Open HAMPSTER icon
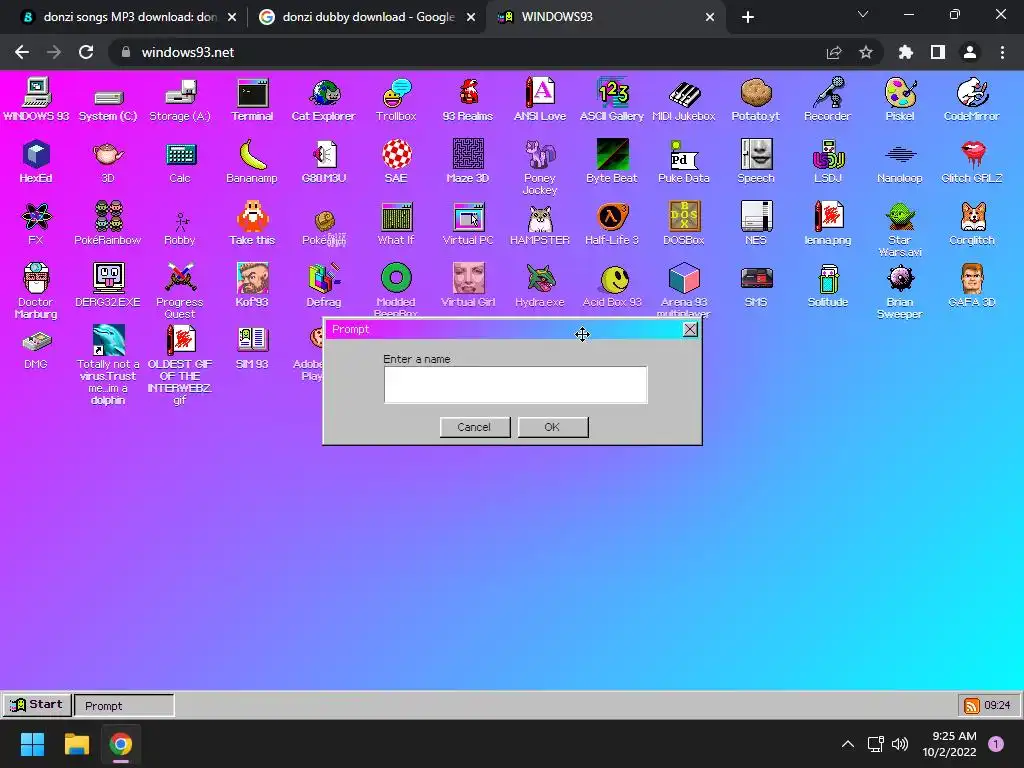 [x=540, y=224]
